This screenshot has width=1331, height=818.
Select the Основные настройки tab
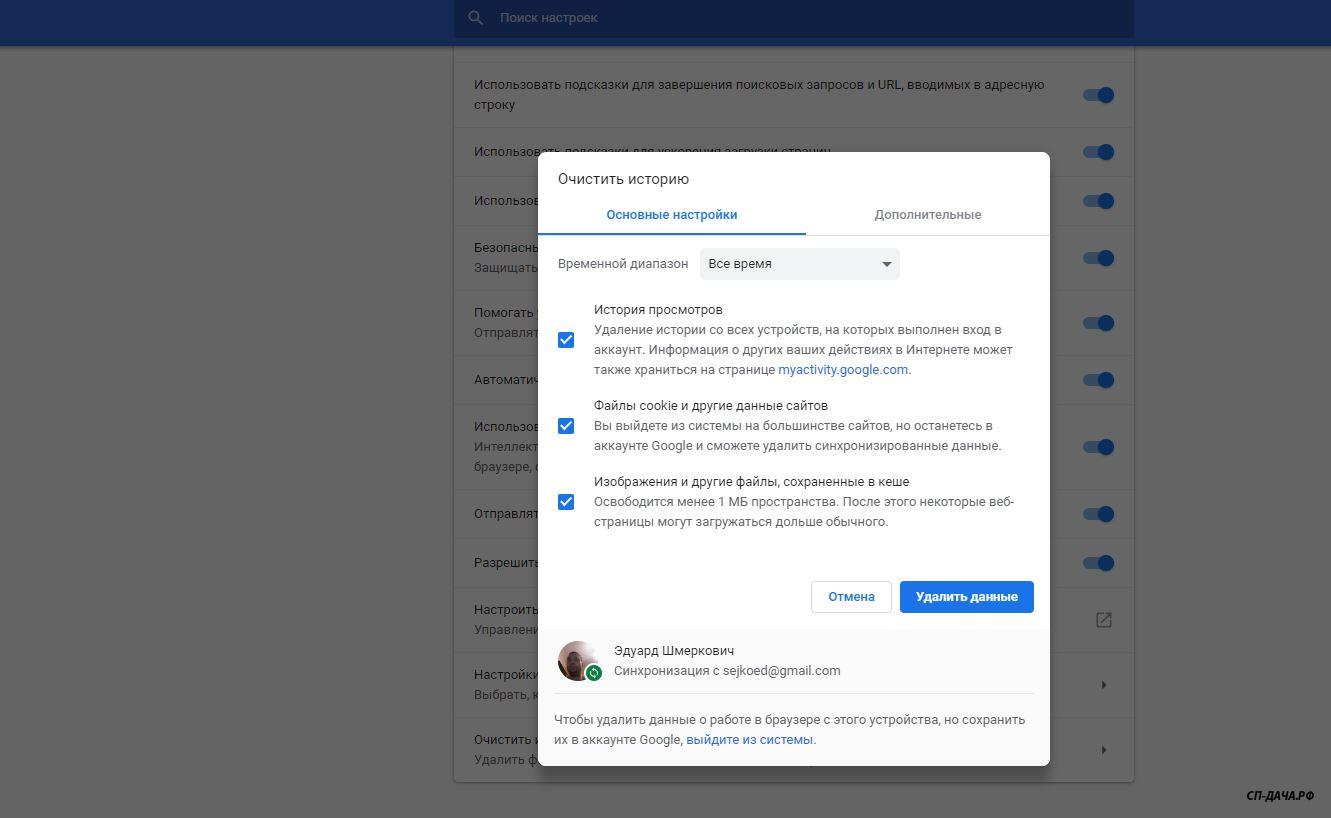671,215
